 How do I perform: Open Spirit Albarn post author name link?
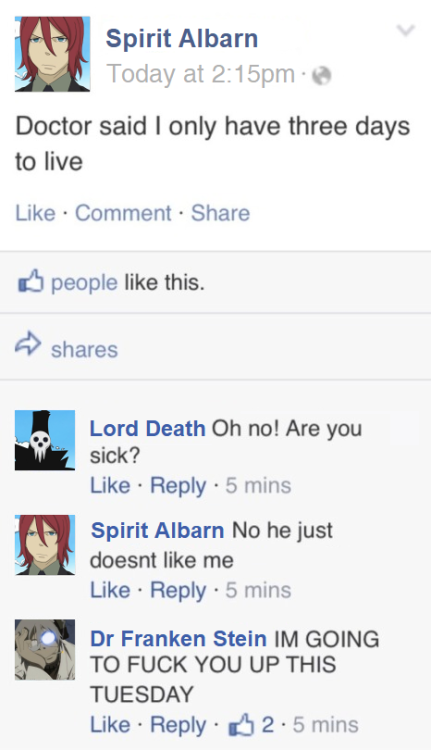pyautogui.click(x=182, y=38)
